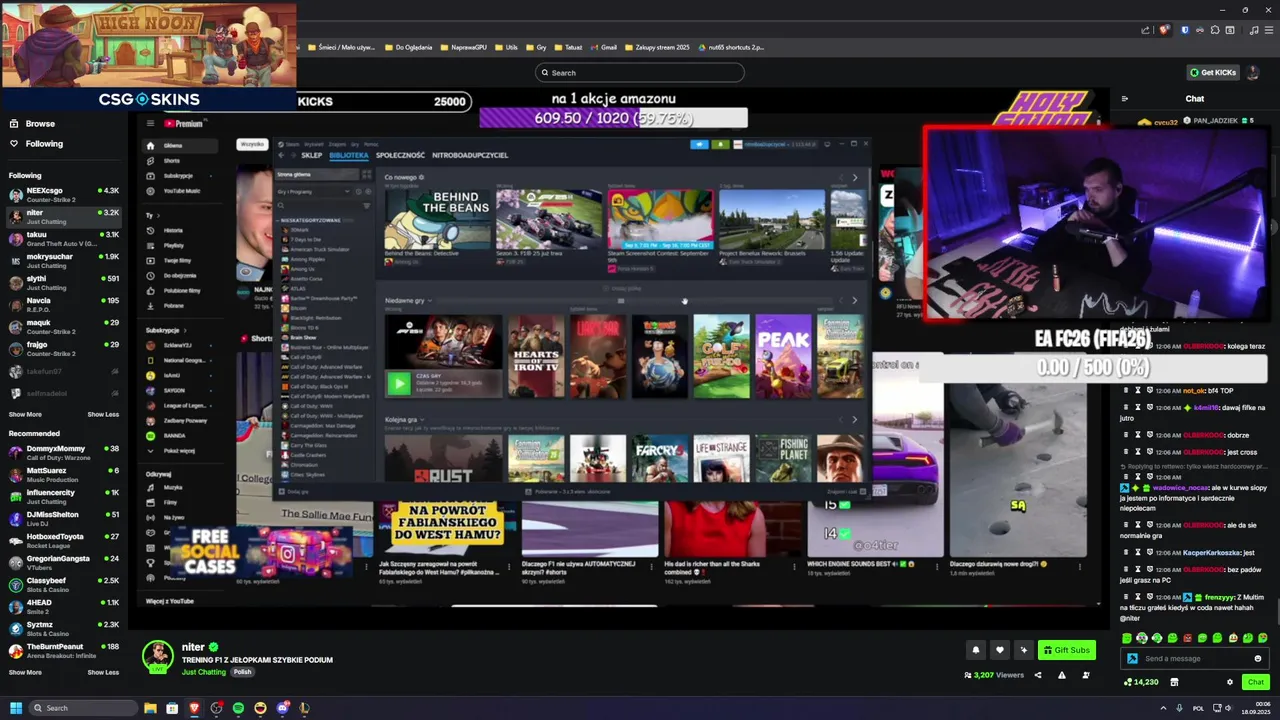Open Steam BIBLIOTEKA tab
This screenshot has height=720, width=1280.
(349, 155)
